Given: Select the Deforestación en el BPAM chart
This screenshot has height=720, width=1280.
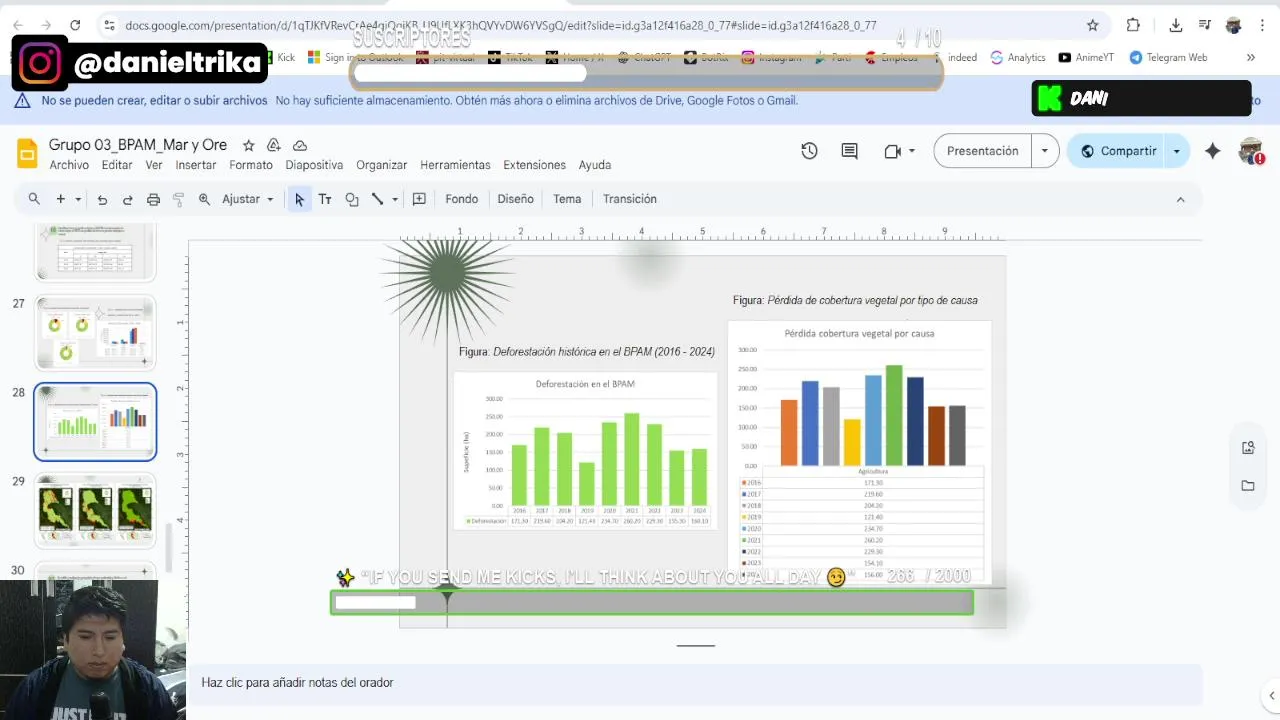Looking at the screenshot, I should [x=585, y=450].
